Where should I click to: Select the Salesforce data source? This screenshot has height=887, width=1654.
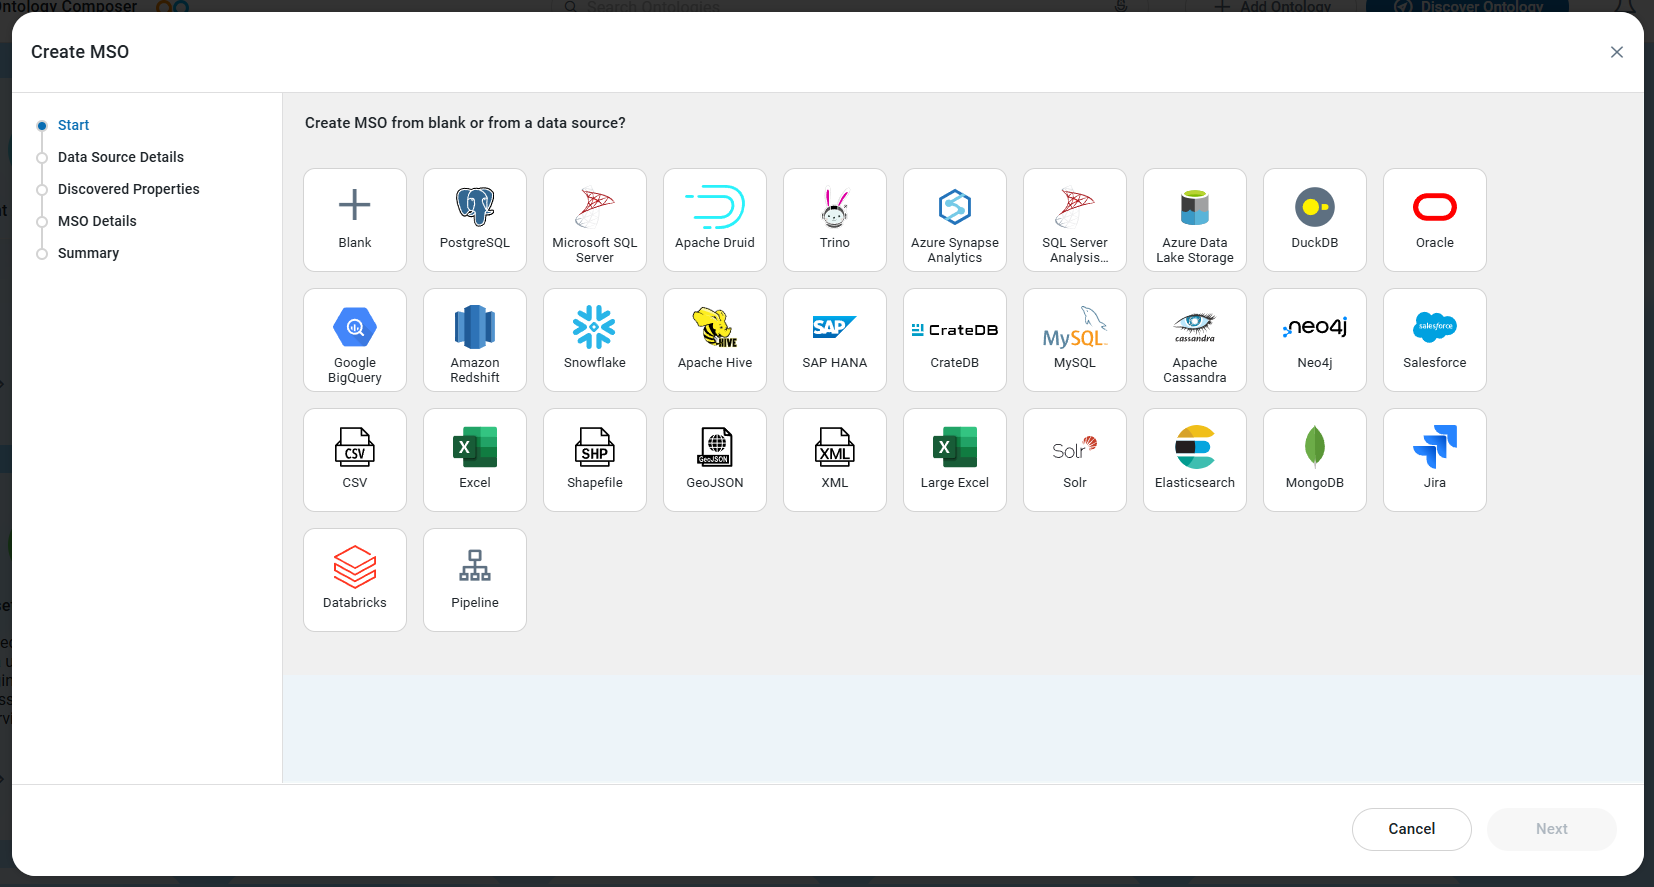click(x=1435, y=340)
